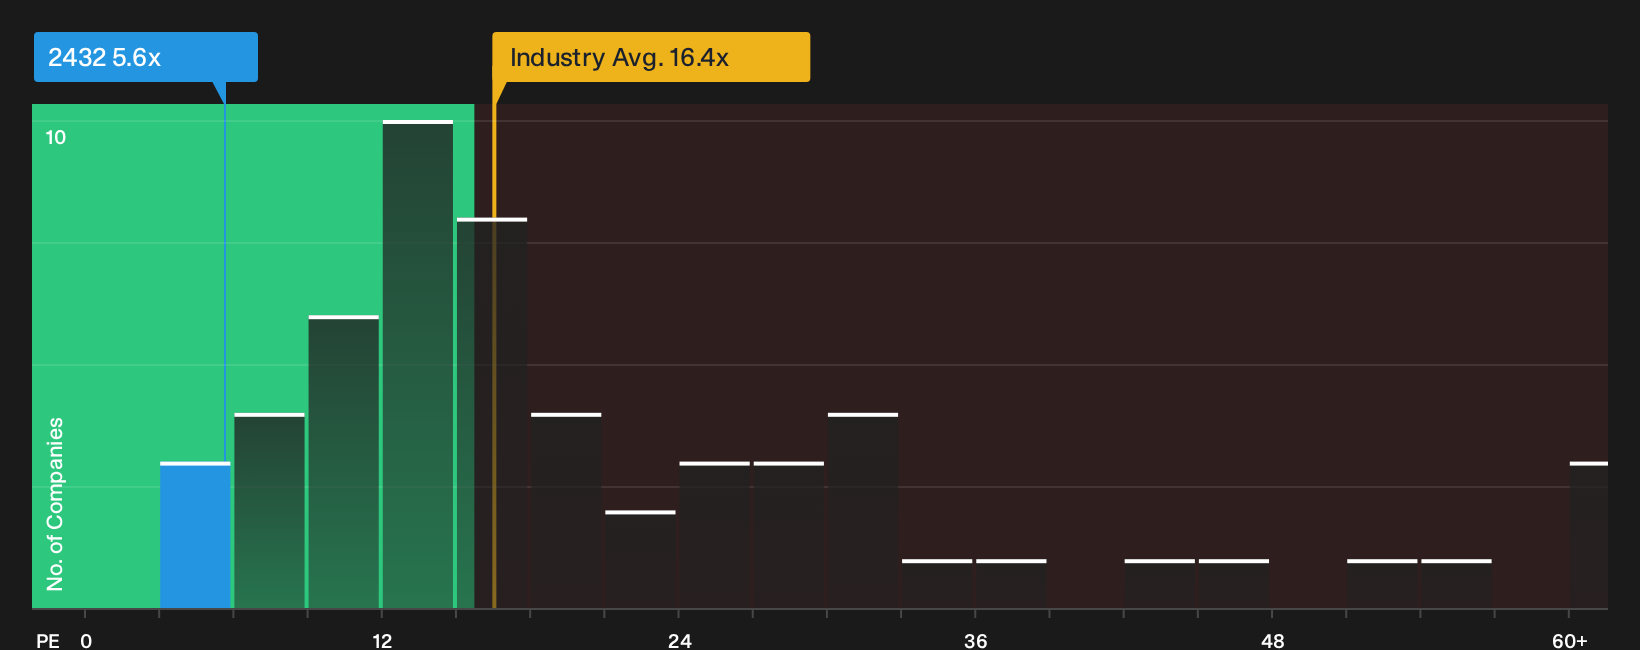The height and width of the screenshot is (650, 1640).
Task: Click the low bar spanning PE 51 to 54
Action: pos(1382,584)
